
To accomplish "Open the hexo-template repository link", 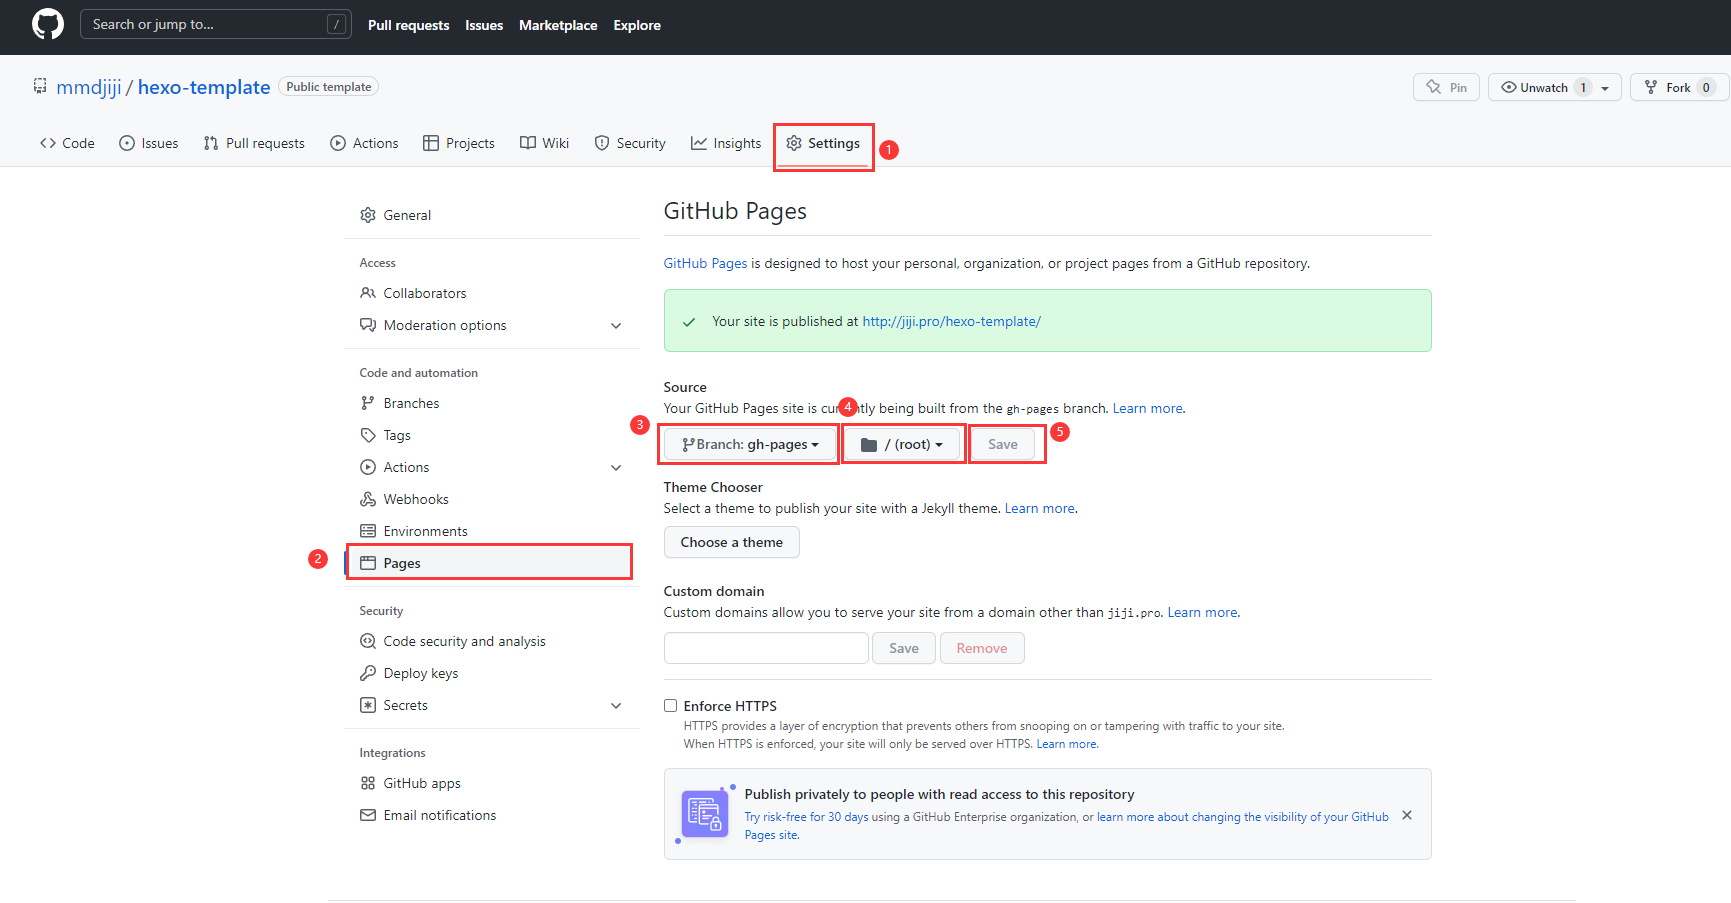I will point(204,87).
